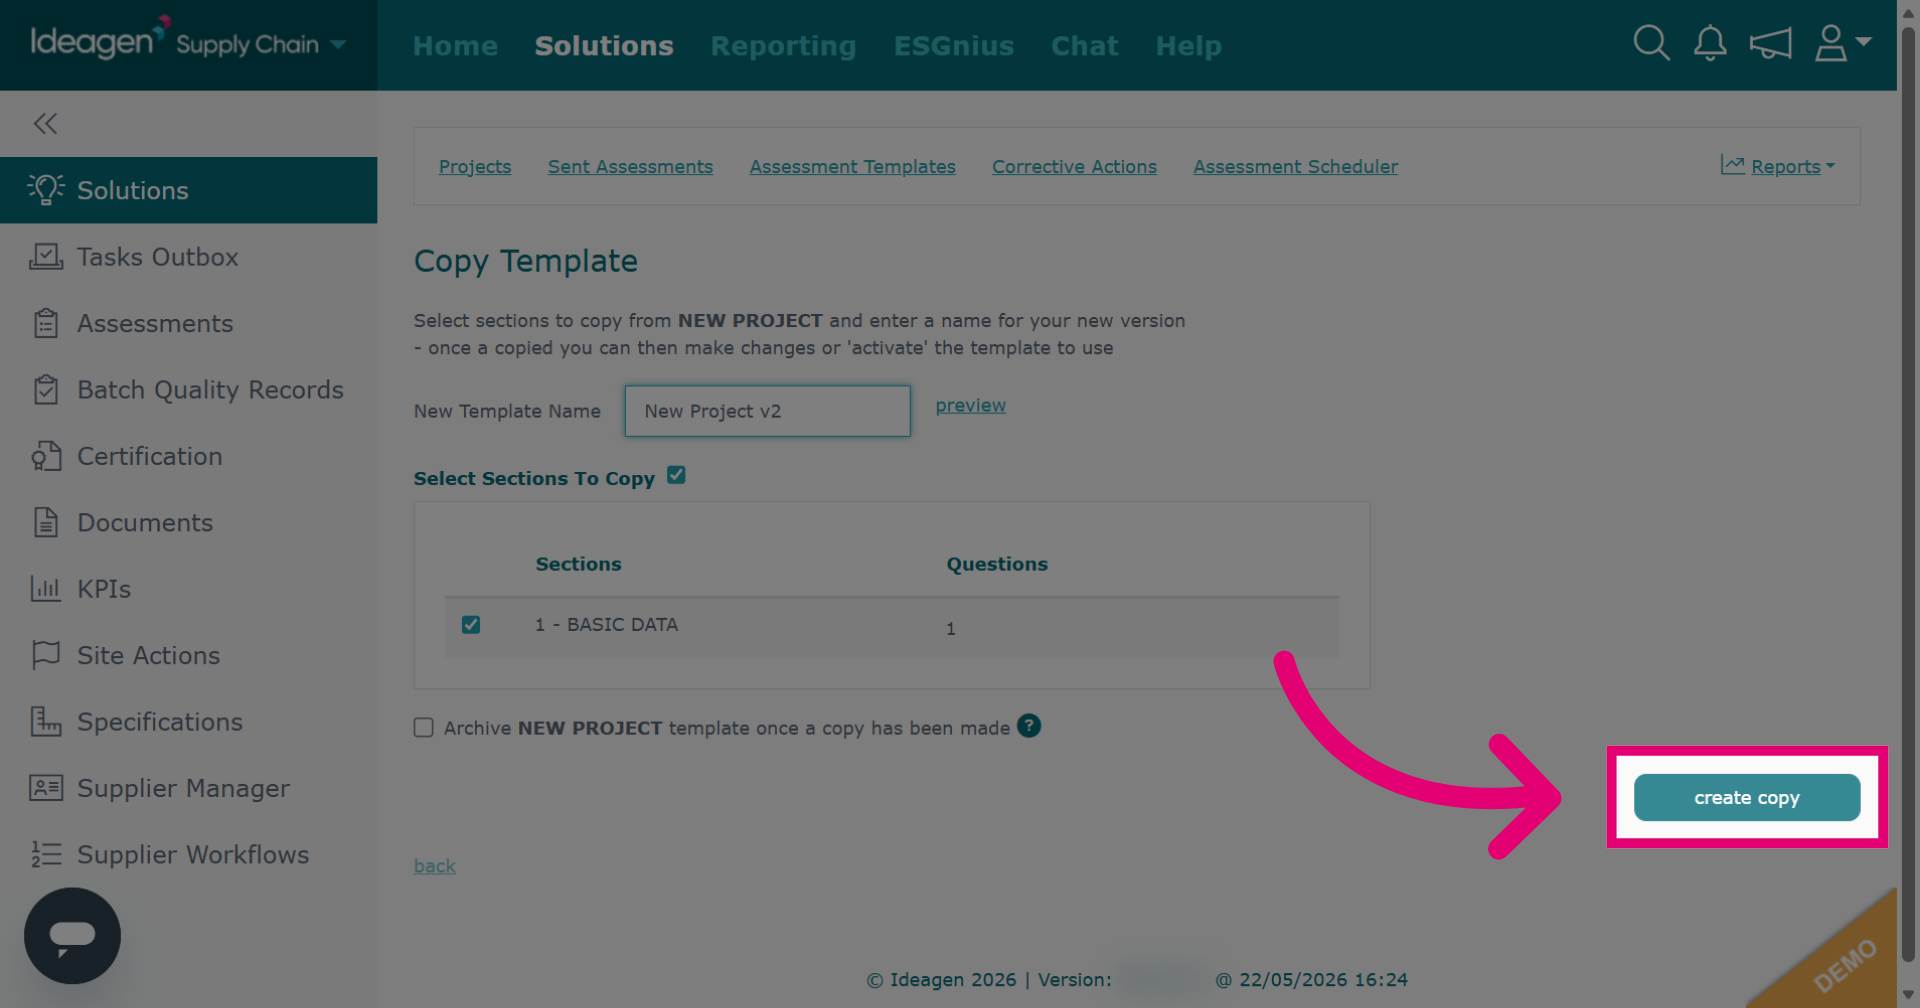Open the Assessment Templates link
The image size is (1920, 1008).
coord(852,167)
